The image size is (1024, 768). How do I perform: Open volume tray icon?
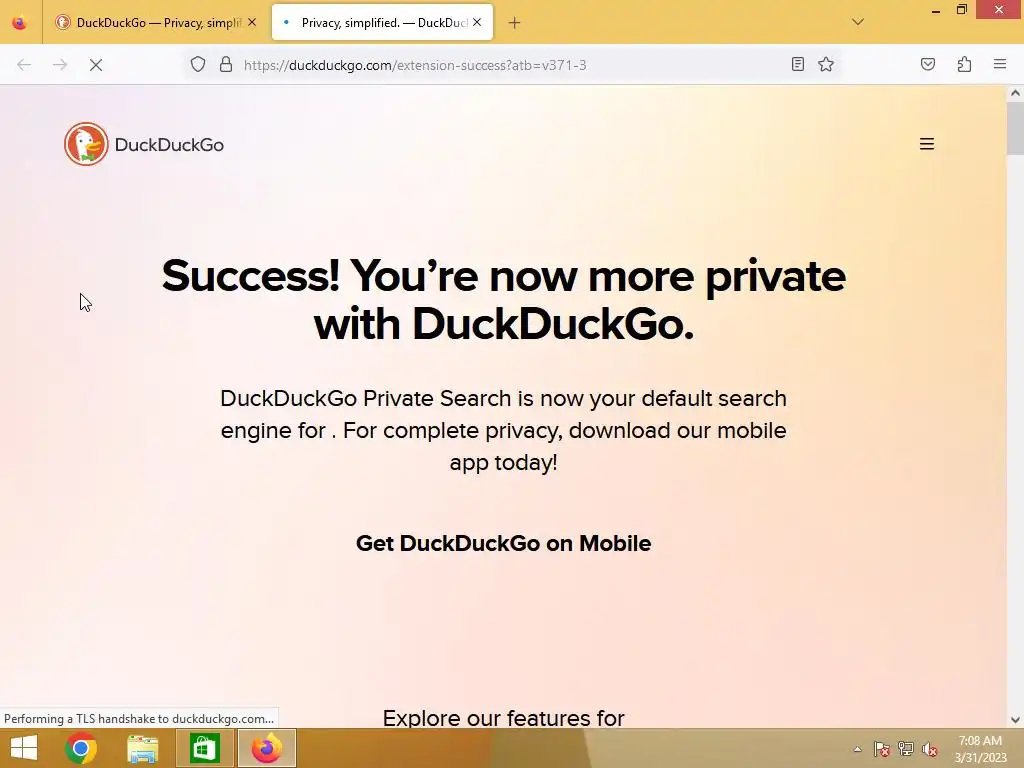929,749
